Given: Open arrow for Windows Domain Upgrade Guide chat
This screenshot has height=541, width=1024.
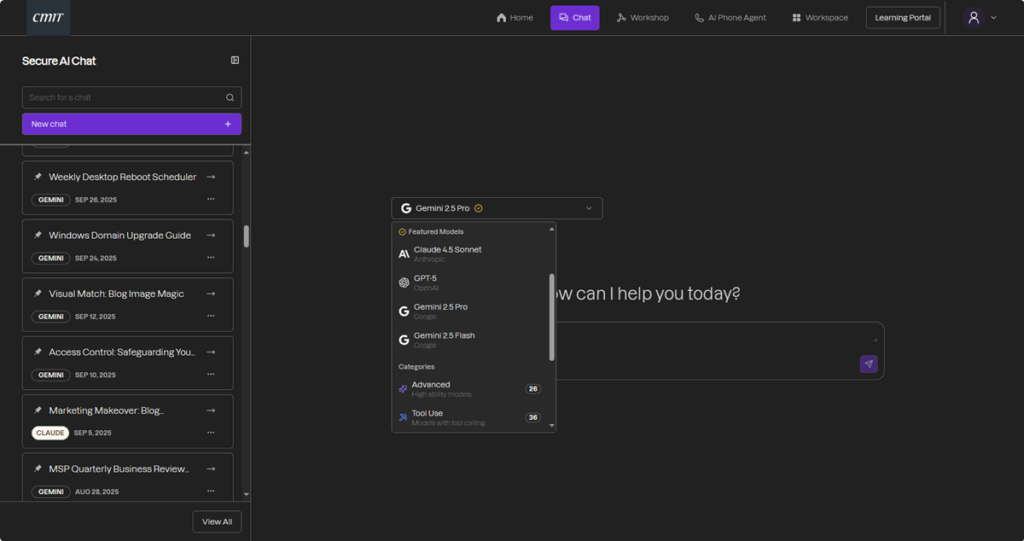Looking at the screenshot, I should click(211, 236).
